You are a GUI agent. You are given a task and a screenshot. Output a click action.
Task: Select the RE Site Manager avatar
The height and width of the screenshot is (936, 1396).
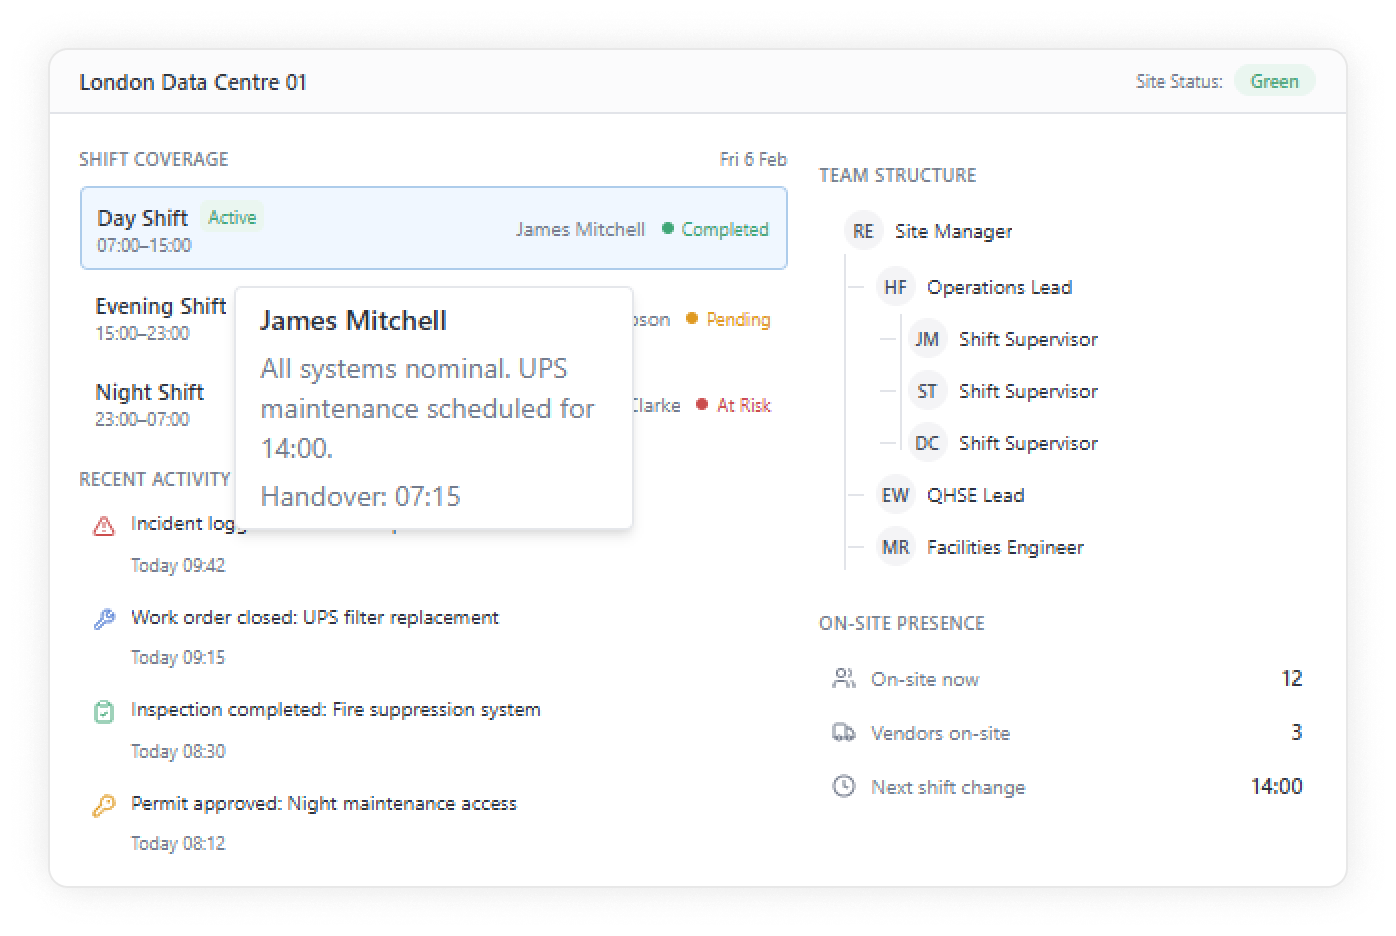pyautogui.click(x=863, y=231)
